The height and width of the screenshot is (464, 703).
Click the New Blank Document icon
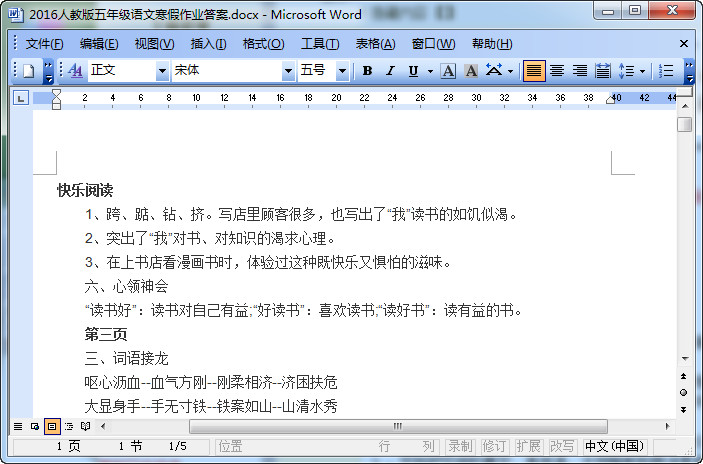pyautogui.click(x=29, y=71)
